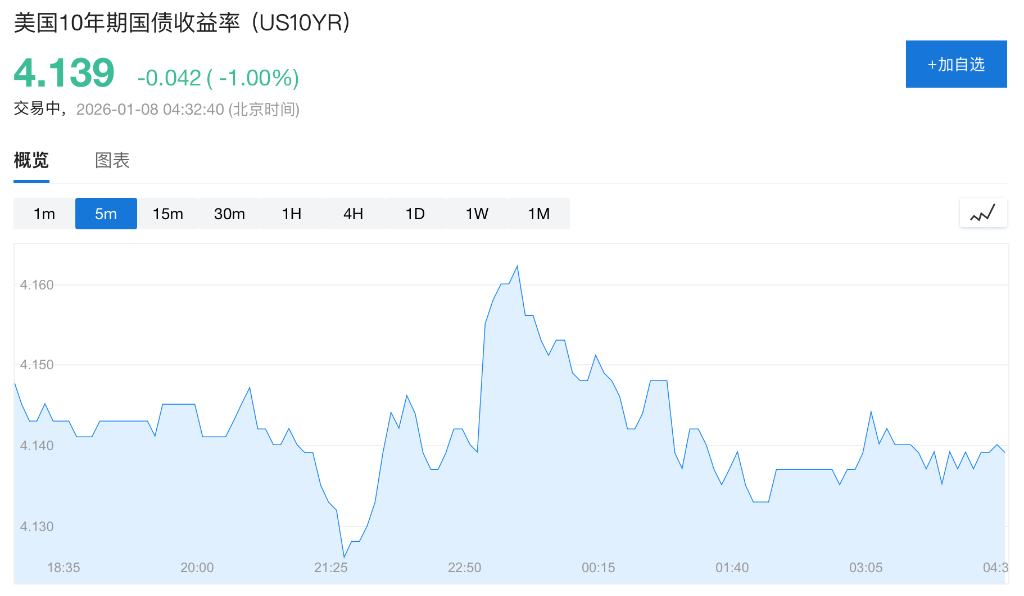Screen dimensions: 1024x596
Task: Select the 4H interval button
Action: (353, 213)
